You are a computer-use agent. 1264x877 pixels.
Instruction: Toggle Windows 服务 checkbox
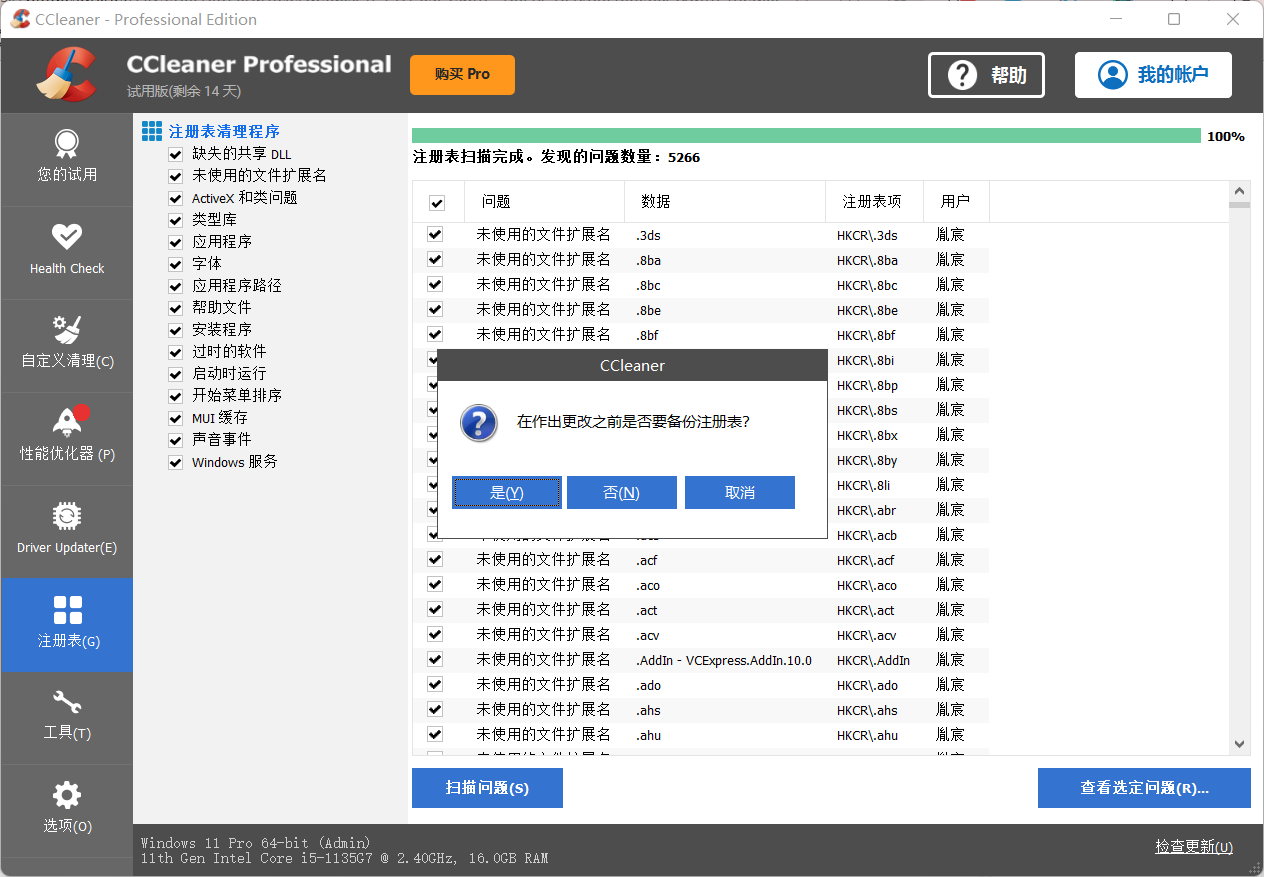[175, 463]
